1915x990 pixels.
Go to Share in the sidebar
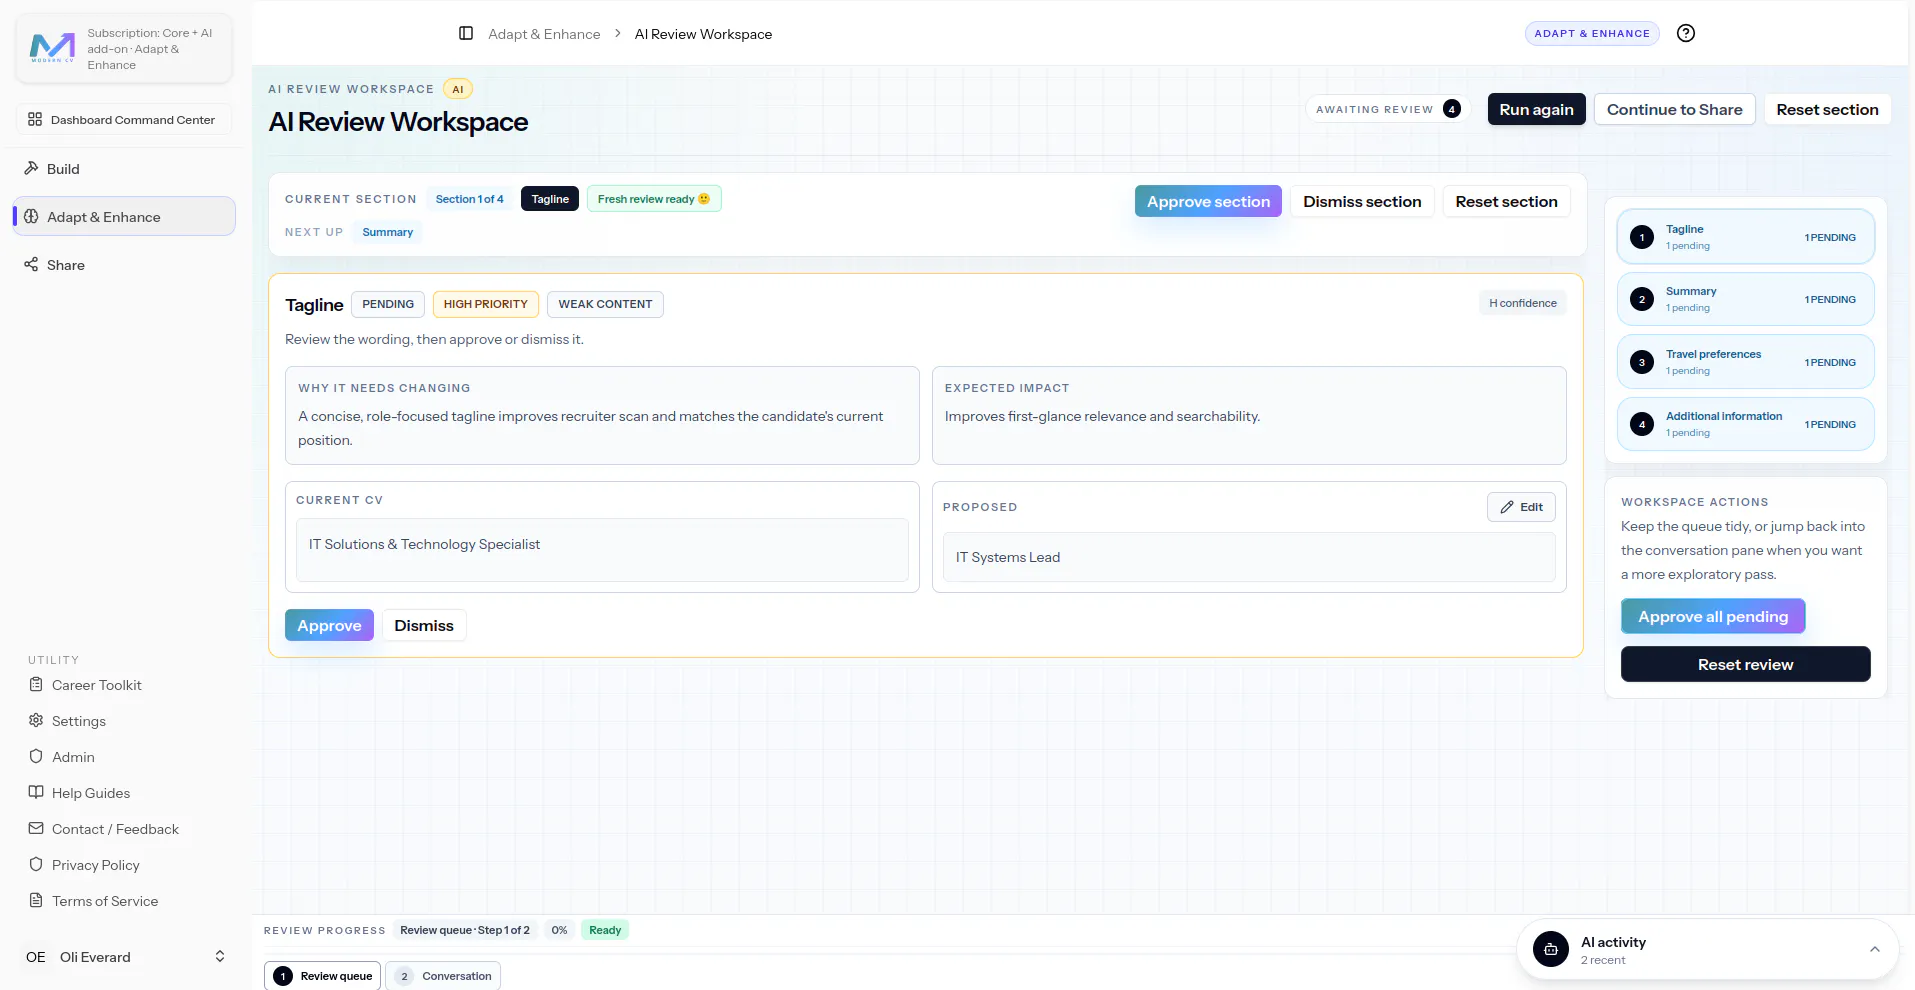click(124, 265)
